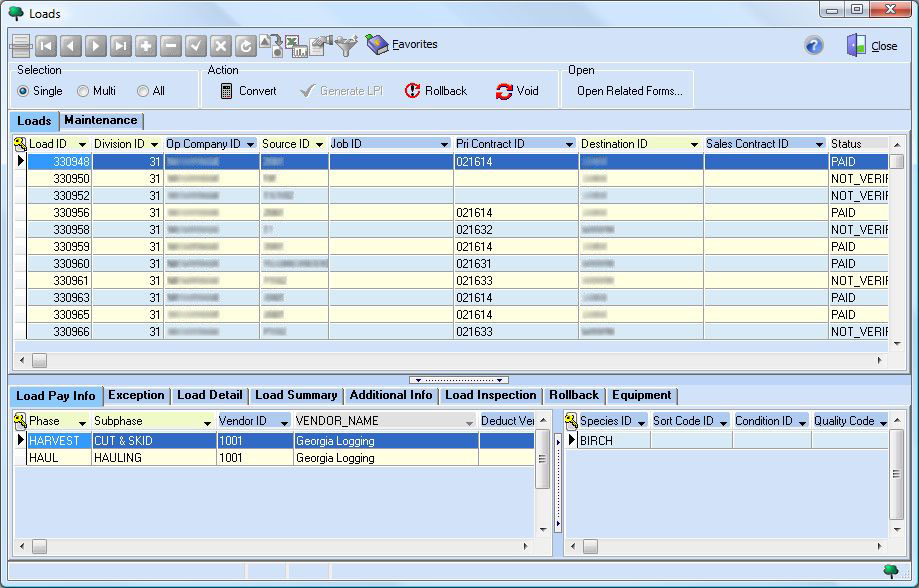Switch to the Maintenance tab

pyautogui.click(x=100, y=121)
